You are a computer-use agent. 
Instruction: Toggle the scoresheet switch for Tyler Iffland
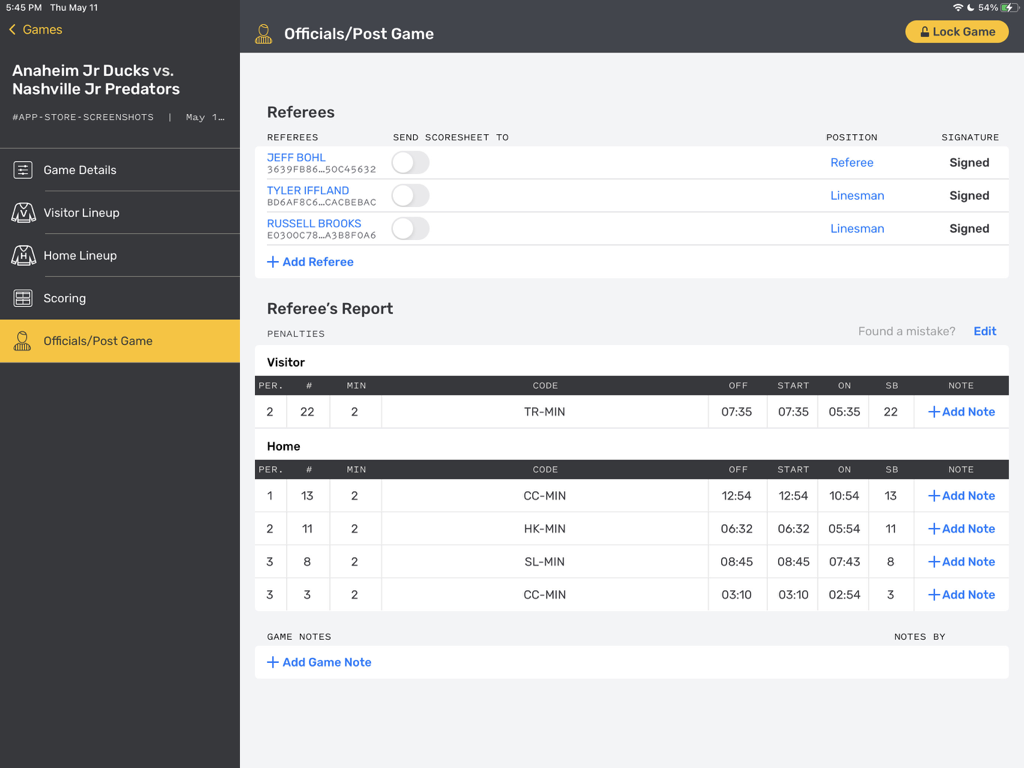point(410,195)
